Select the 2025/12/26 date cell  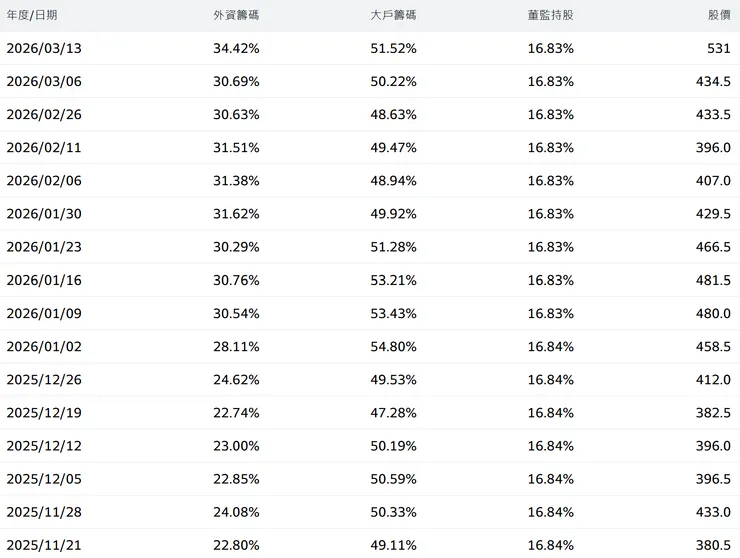coord(44,380)
